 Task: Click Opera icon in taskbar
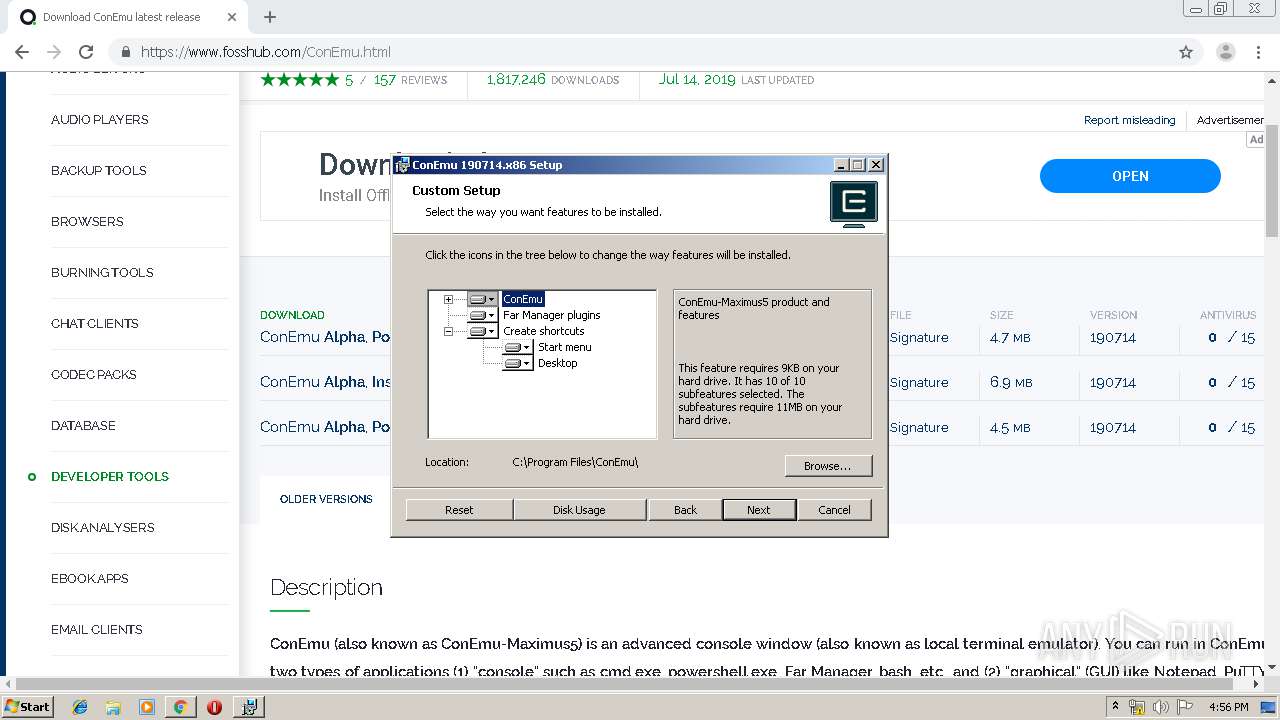214,707
